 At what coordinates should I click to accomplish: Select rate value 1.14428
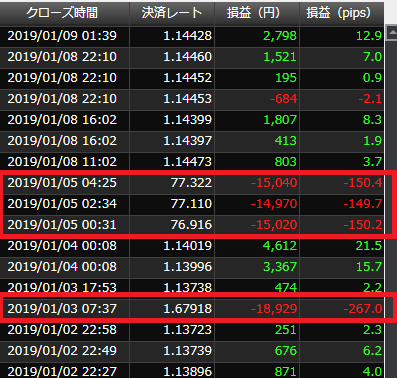(x=187, y=35)
